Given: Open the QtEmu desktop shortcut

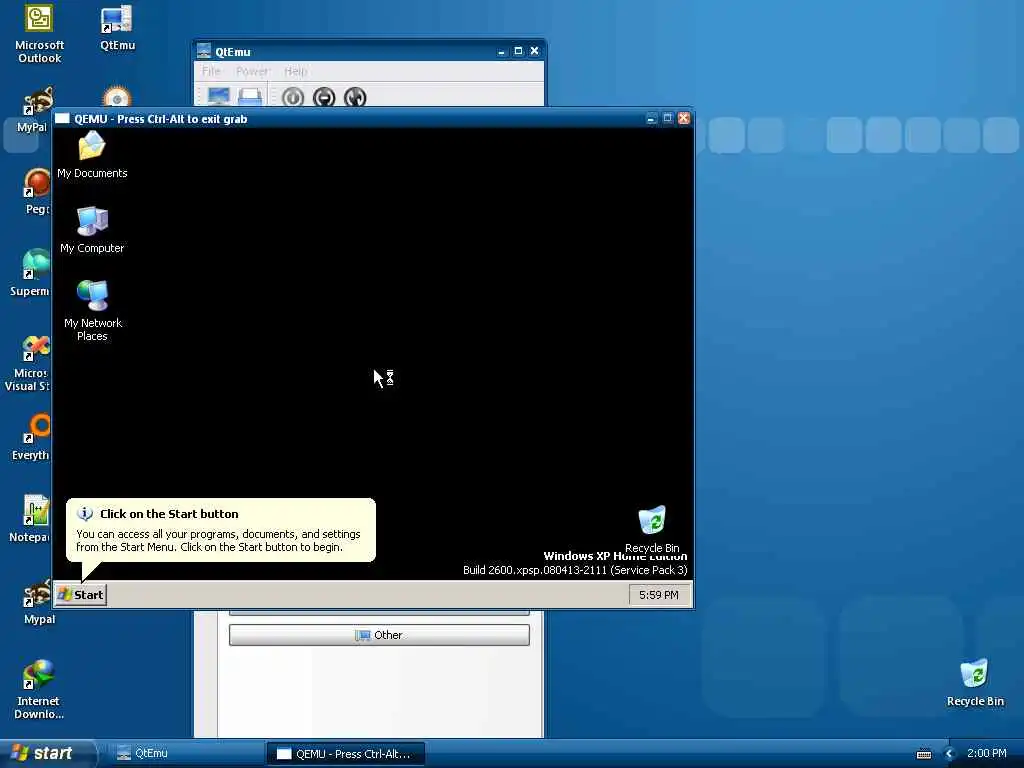Looking at the screenshot, I should click(118, 27).
